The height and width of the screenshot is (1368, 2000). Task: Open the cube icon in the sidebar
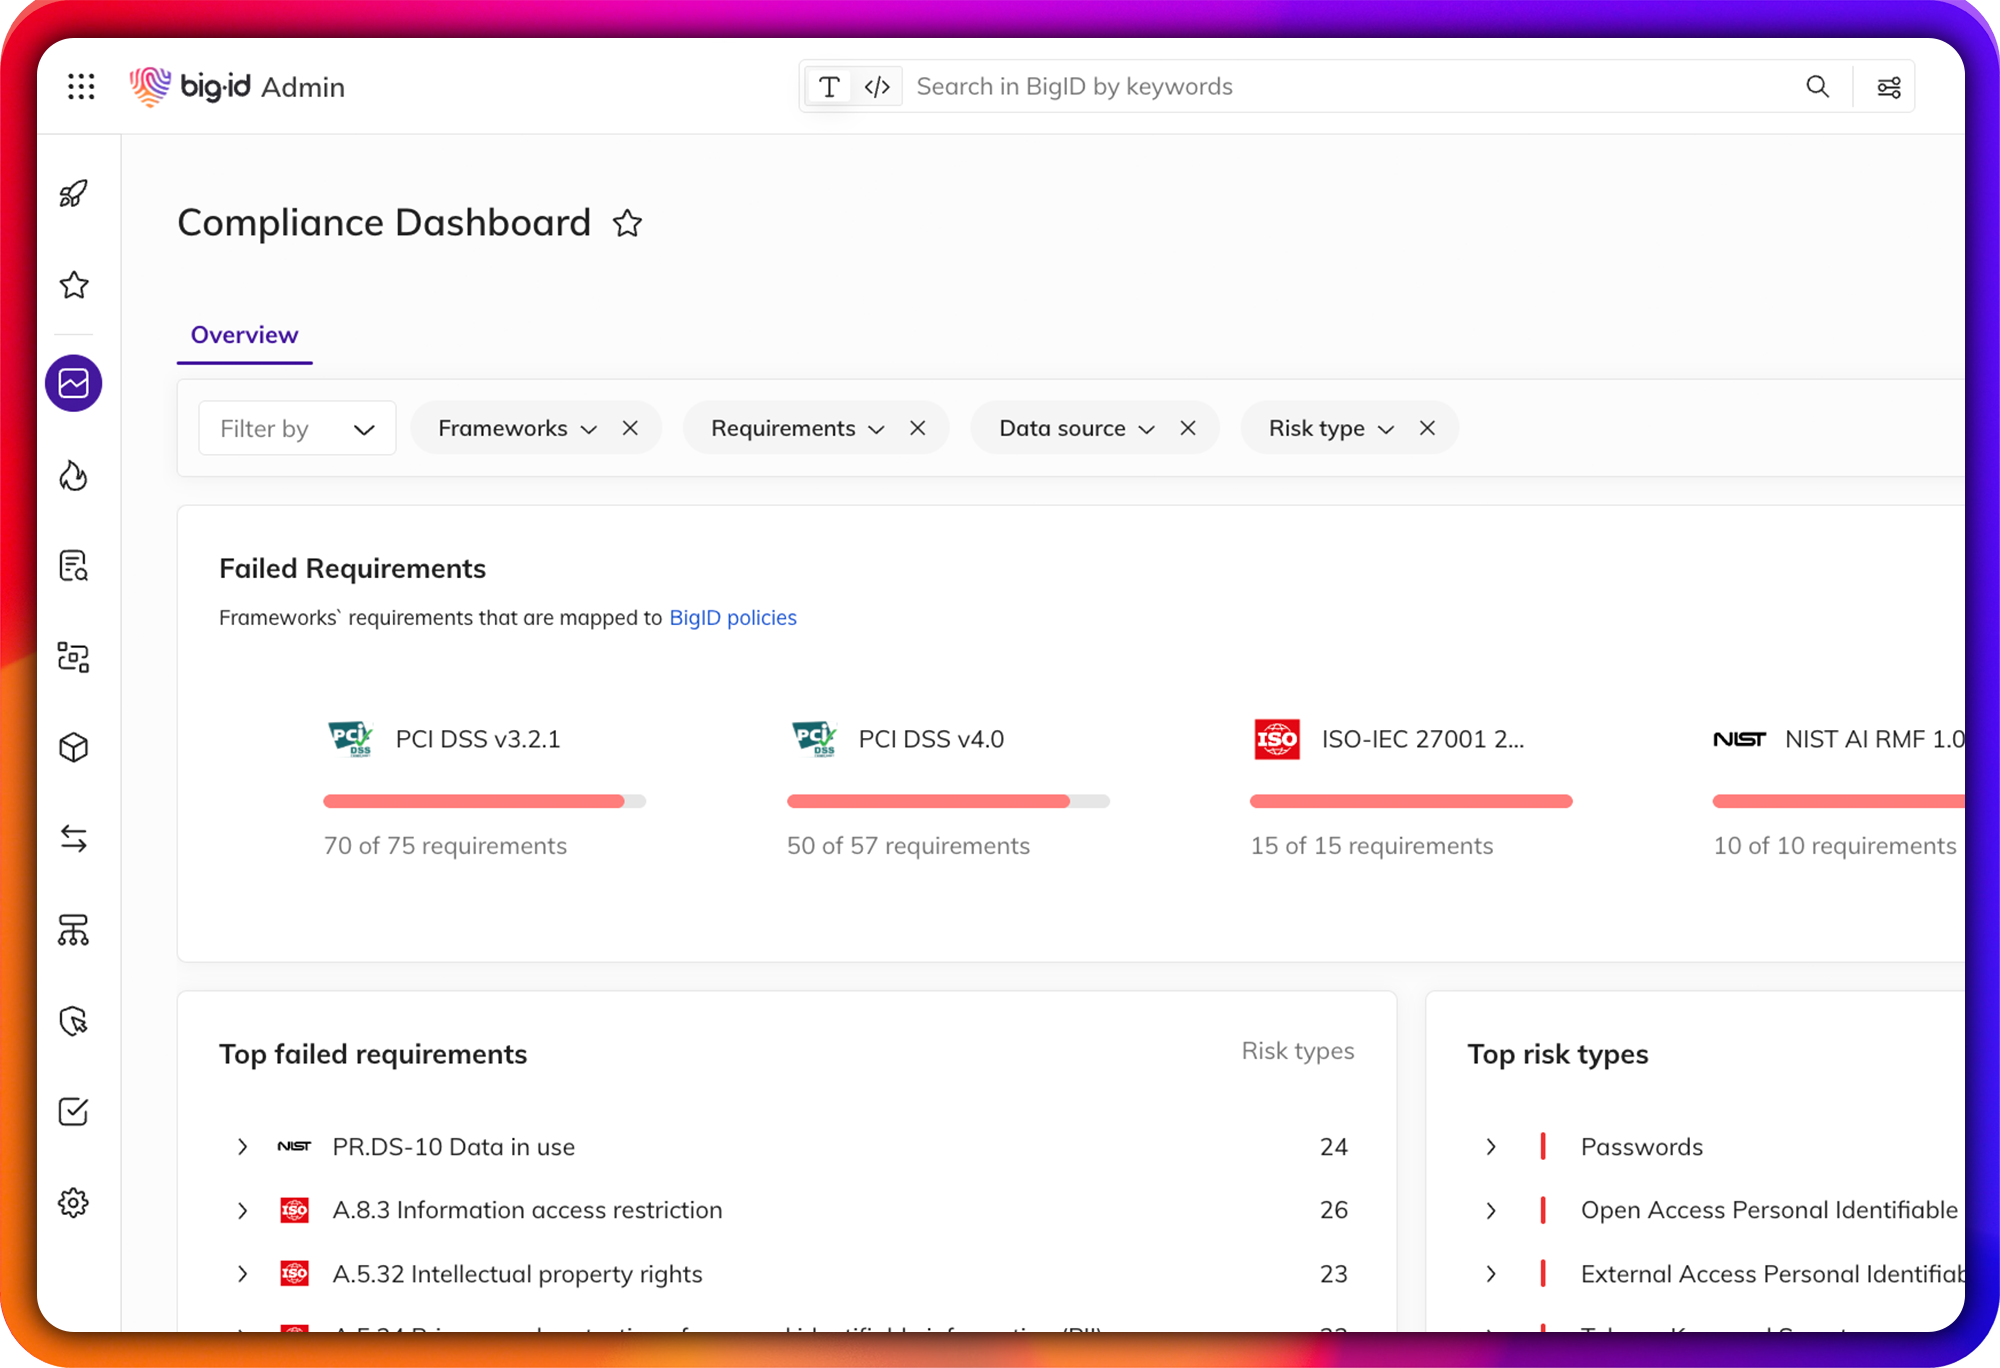[x=73, y=747]
